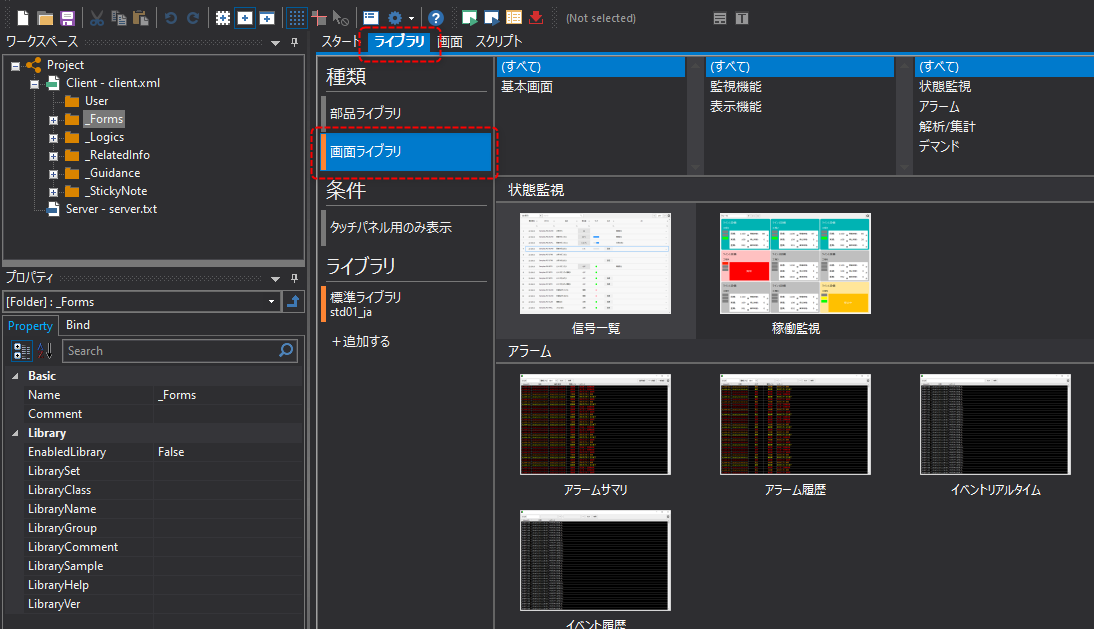Click the Save (floppy disk) toolbar icon

67,18
